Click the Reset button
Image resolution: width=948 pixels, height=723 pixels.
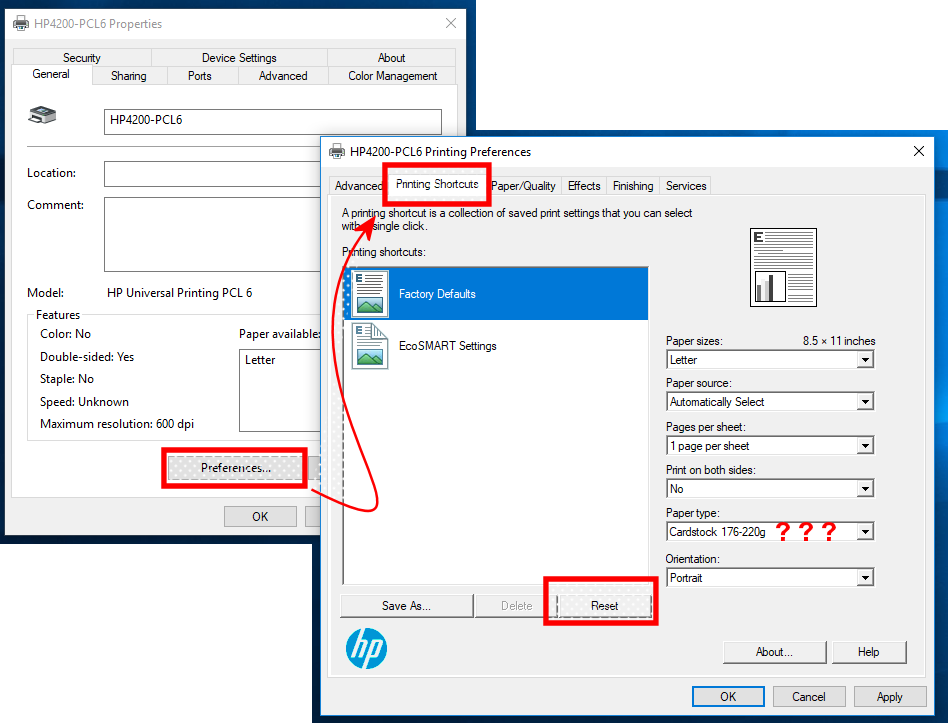pos(605,606)
